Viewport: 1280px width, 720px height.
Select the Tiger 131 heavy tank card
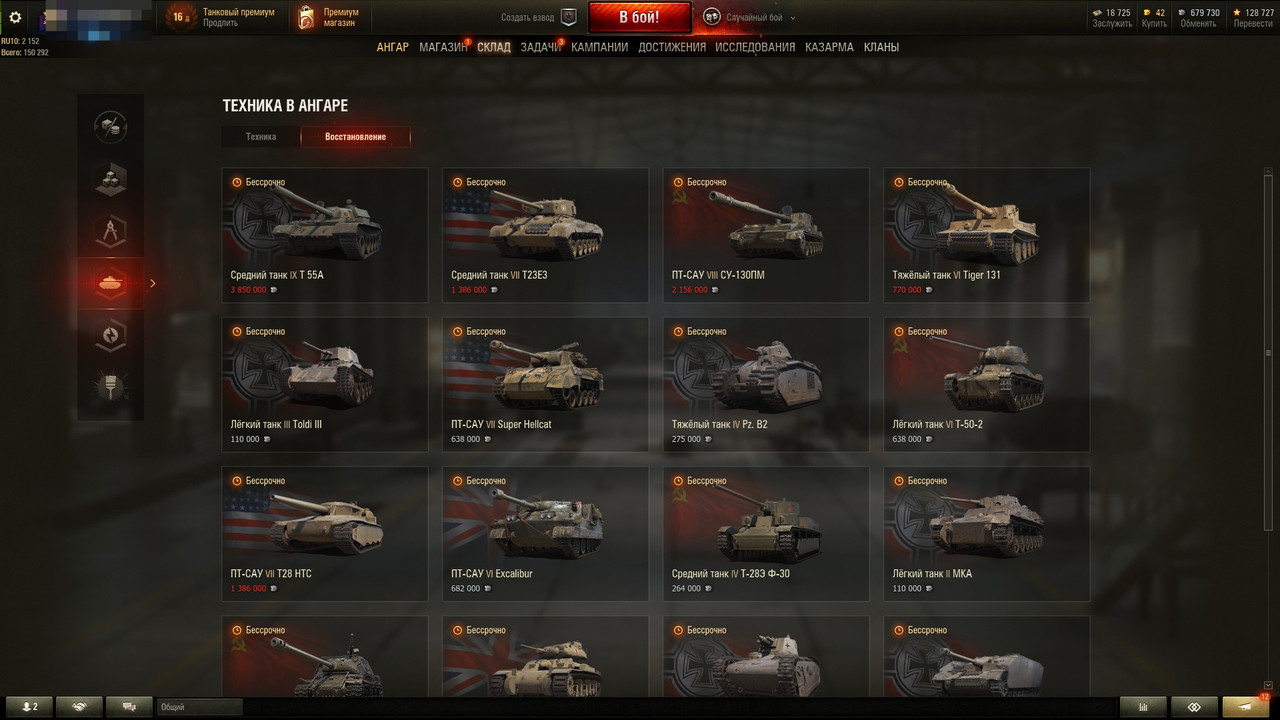coord(987,235)
